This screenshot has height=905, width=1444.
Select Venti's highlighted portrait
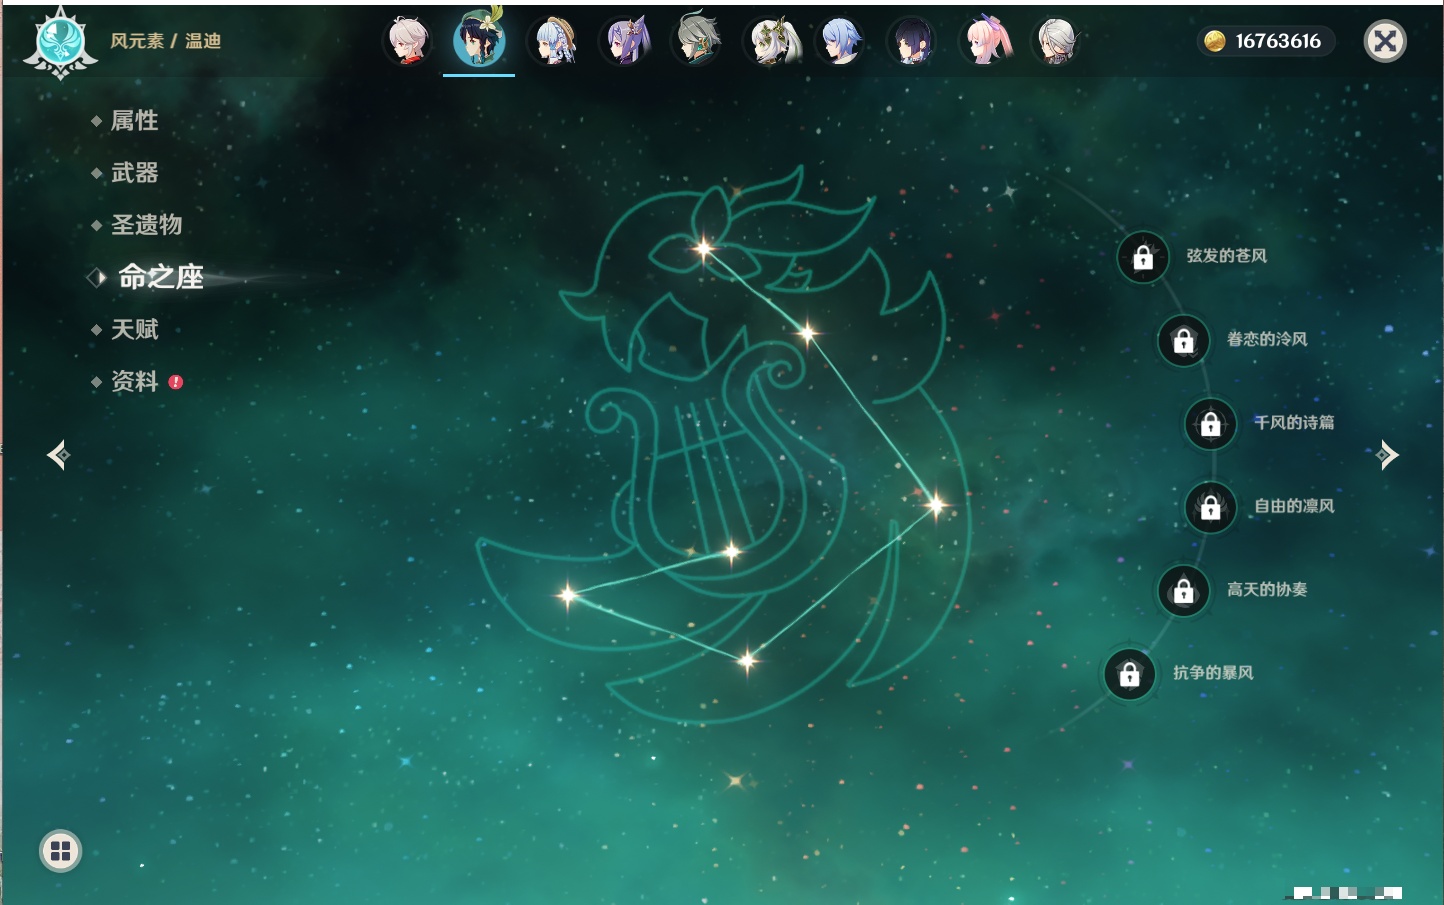479,39
